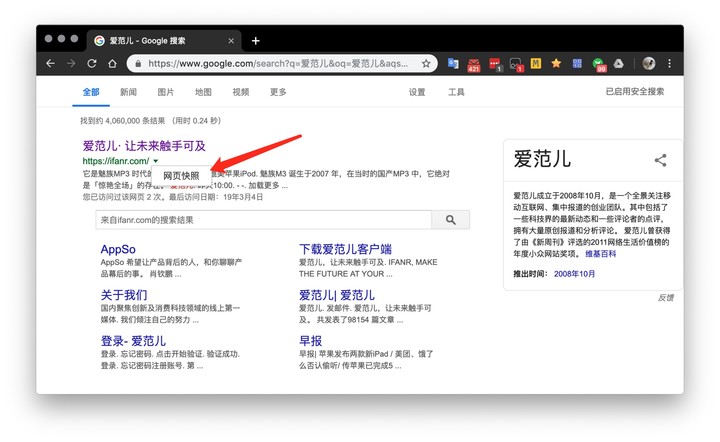Open a new tab with the plus button
720x442 pixels.
pyautogui.click(x=256, y=41)
